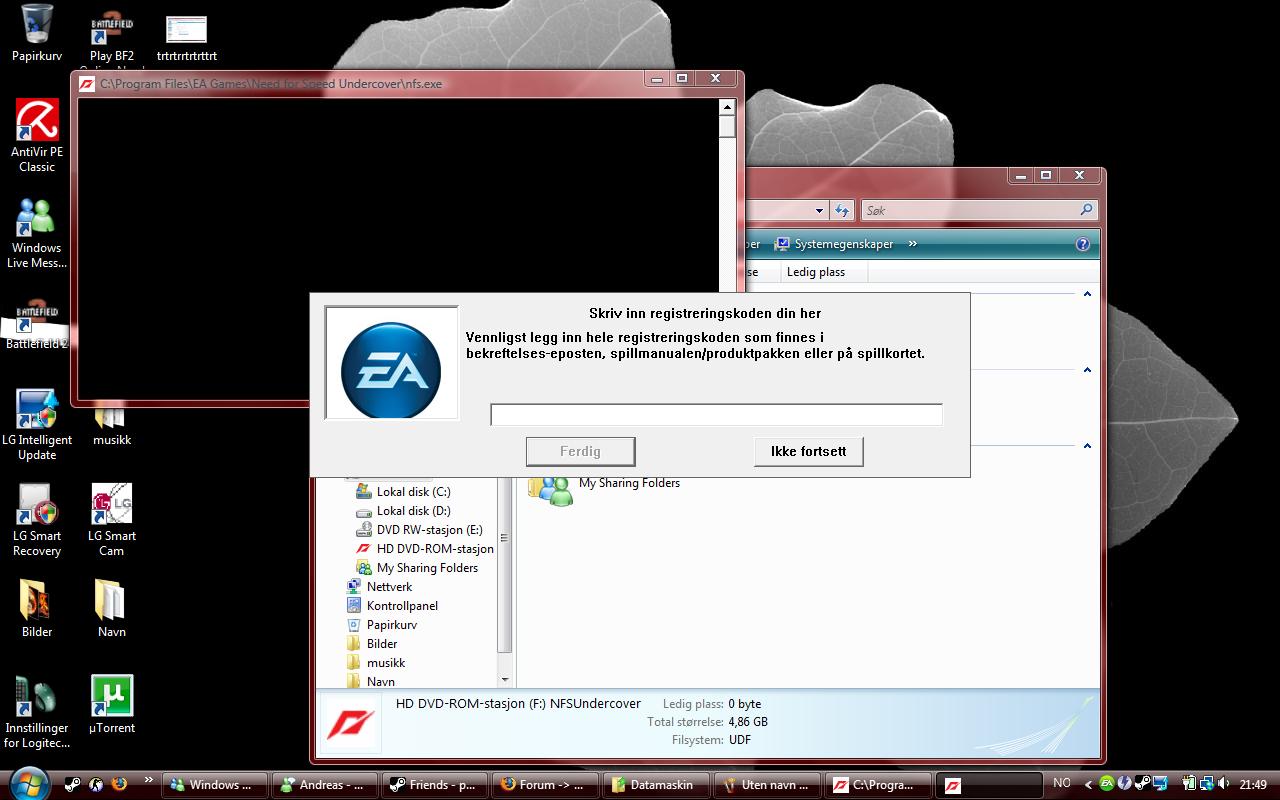Select HD DVD-ROM-stasjon in tree
Screen dimensions: 1280x800
click(425, 549)
